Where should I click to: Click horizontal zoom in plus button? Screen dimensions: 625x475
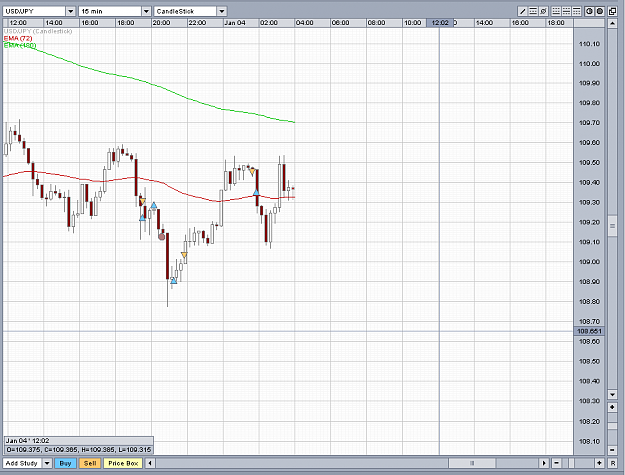[599, 463]
